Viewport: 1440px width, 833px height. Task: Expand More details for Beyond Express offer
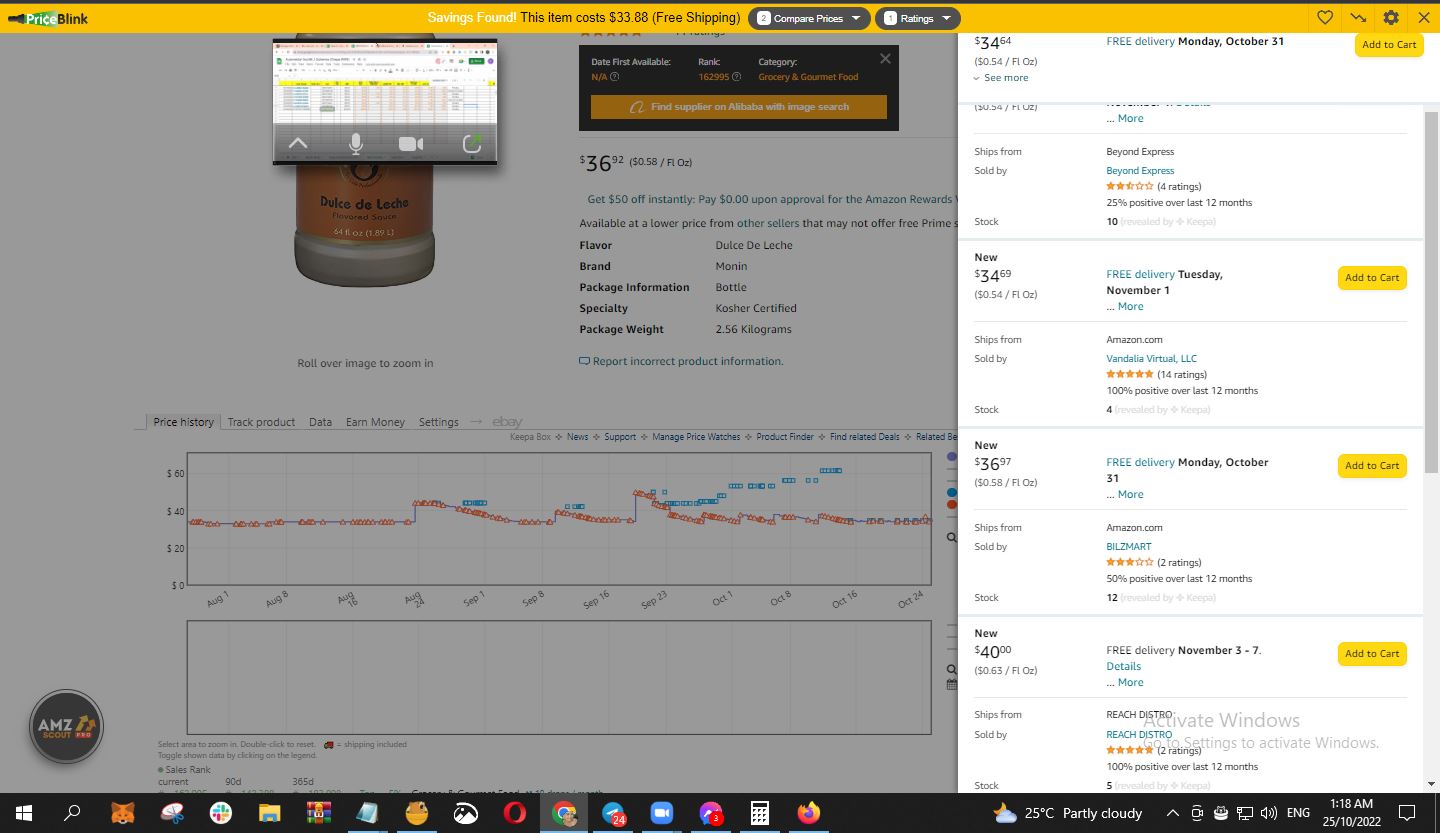[1130, 118]
